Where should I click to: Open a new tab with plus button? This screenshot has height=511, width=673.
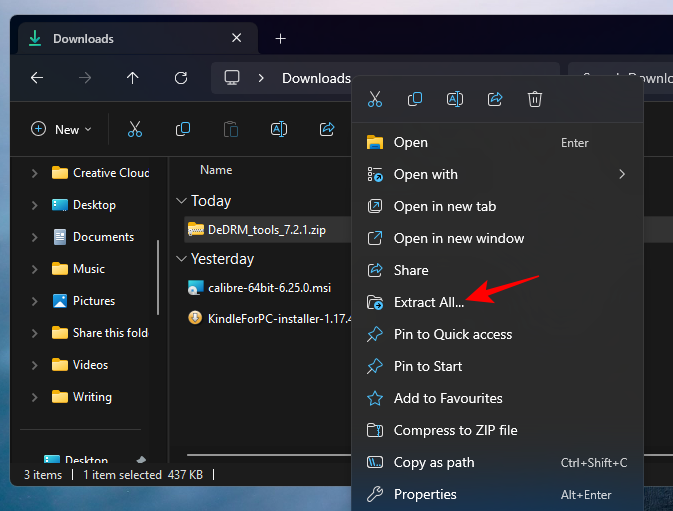[x=281, y=39]
